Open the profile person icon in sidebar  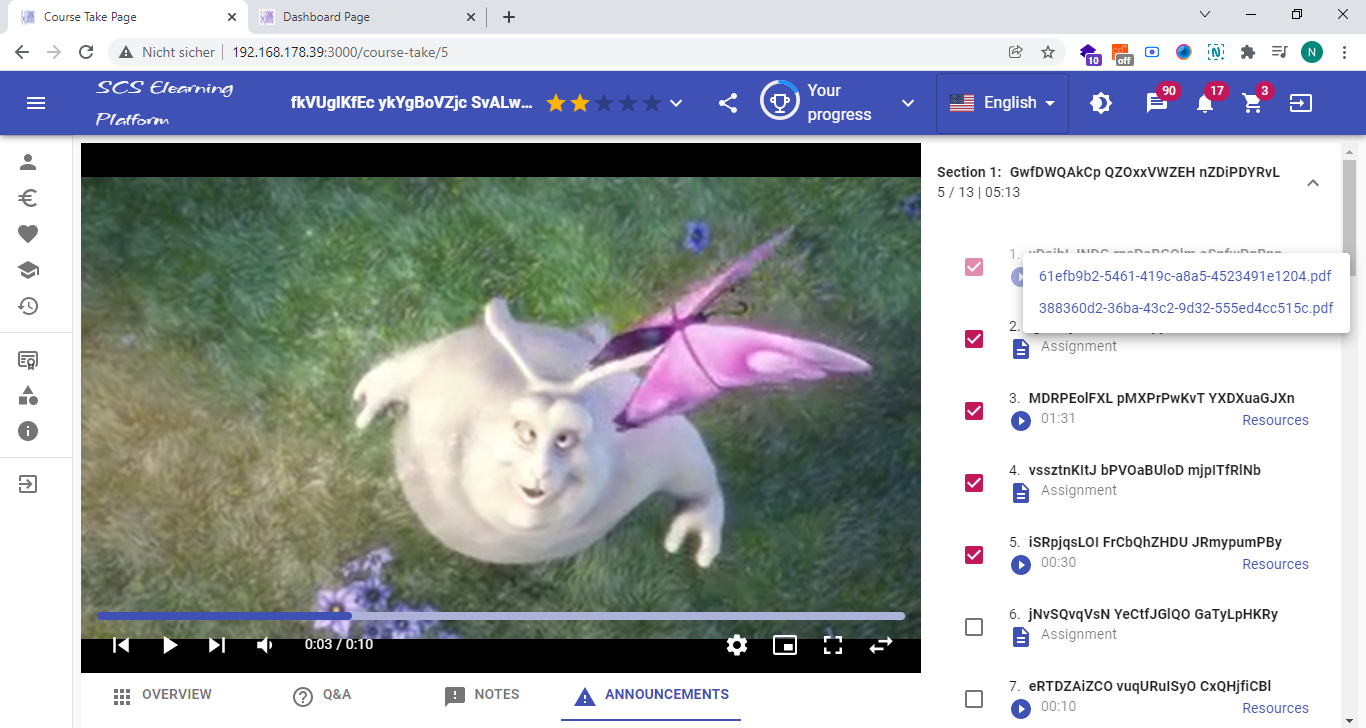(28, 163)
